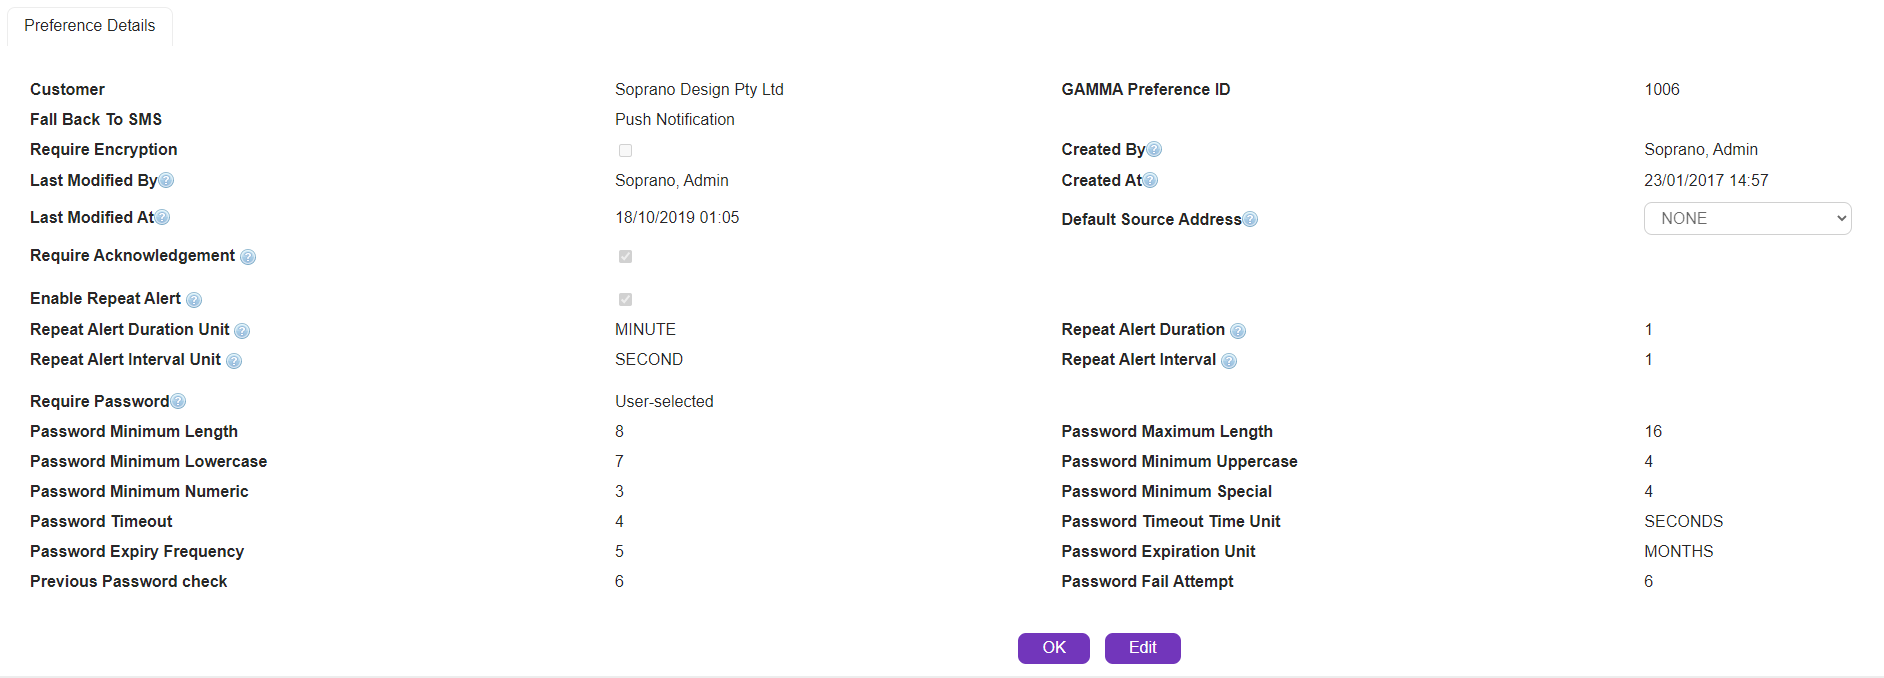Screen dimensions: 1884x678
Task: Click help icon next to Repeat Alert Duration Unit
Action: click(x=242, y=331)
